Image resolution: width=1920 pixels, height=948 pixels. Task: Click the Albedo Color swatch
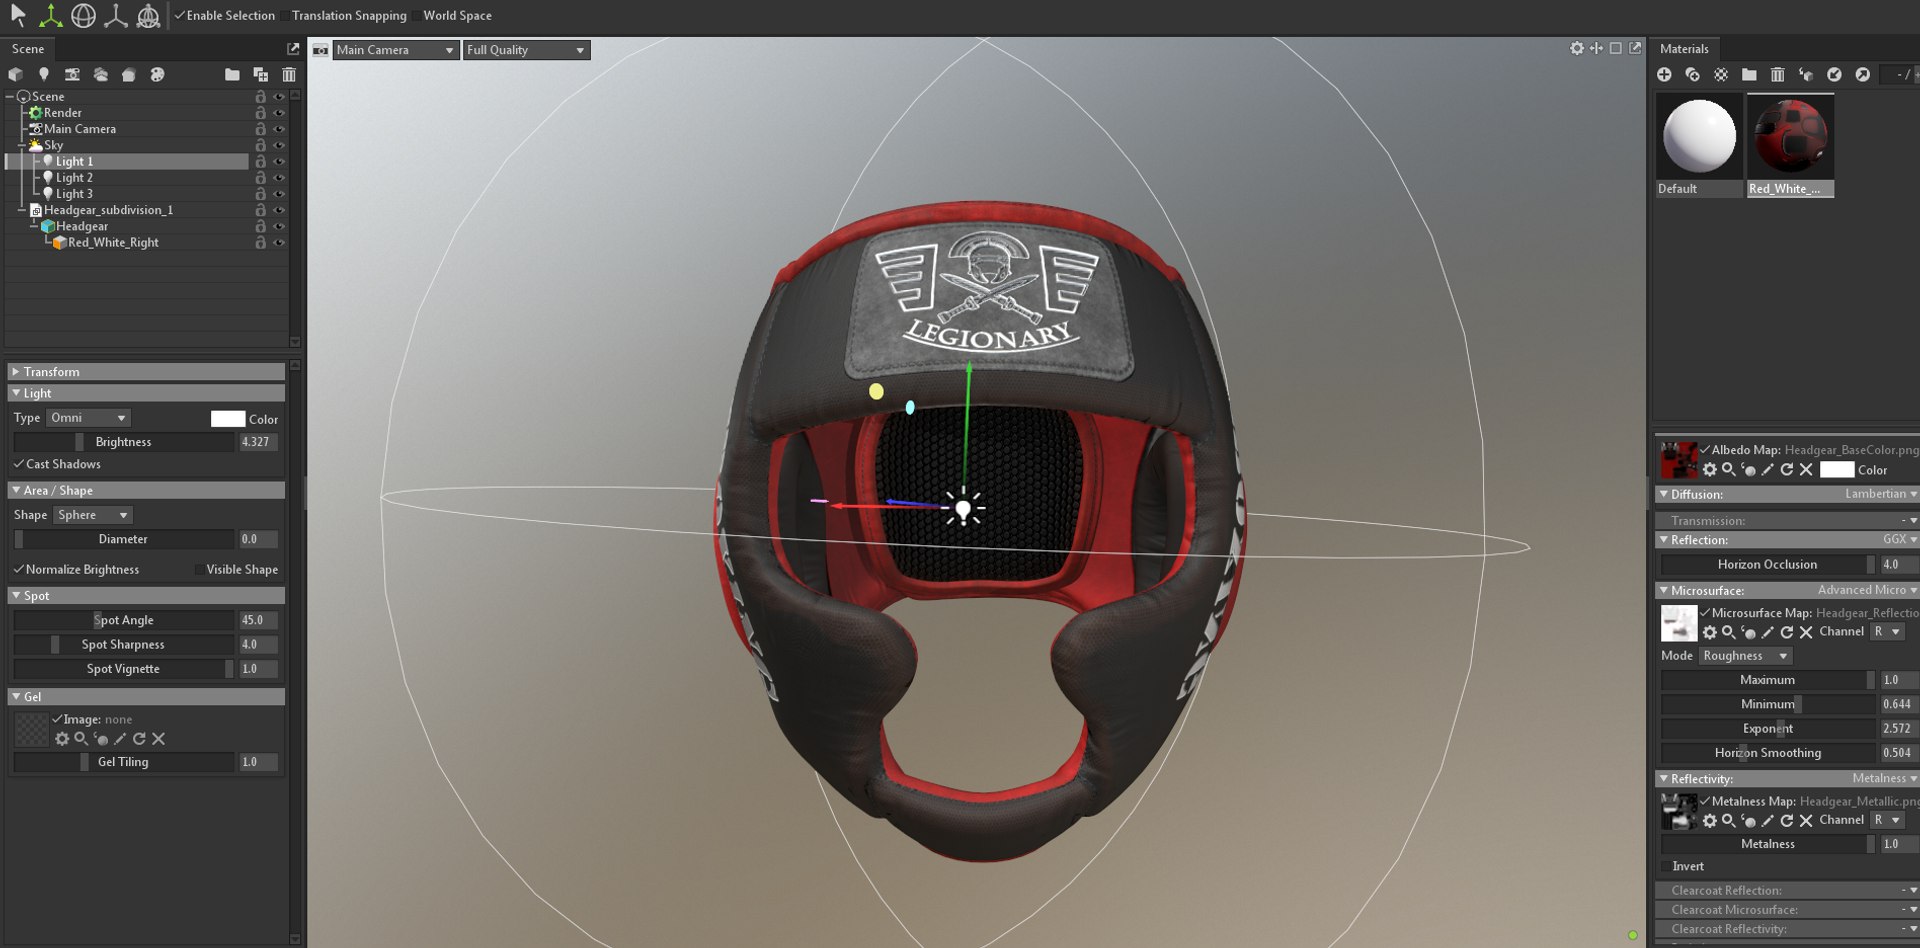pyautogui.click(x=1836, y=469)
